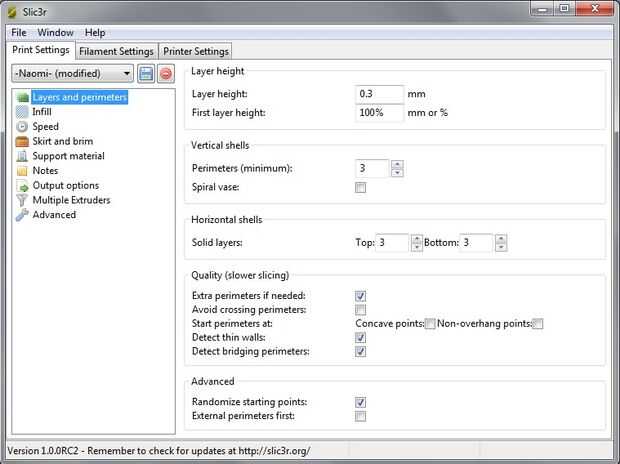Uncheck Detect thin walls
The image size is (620, 464).
360,337
